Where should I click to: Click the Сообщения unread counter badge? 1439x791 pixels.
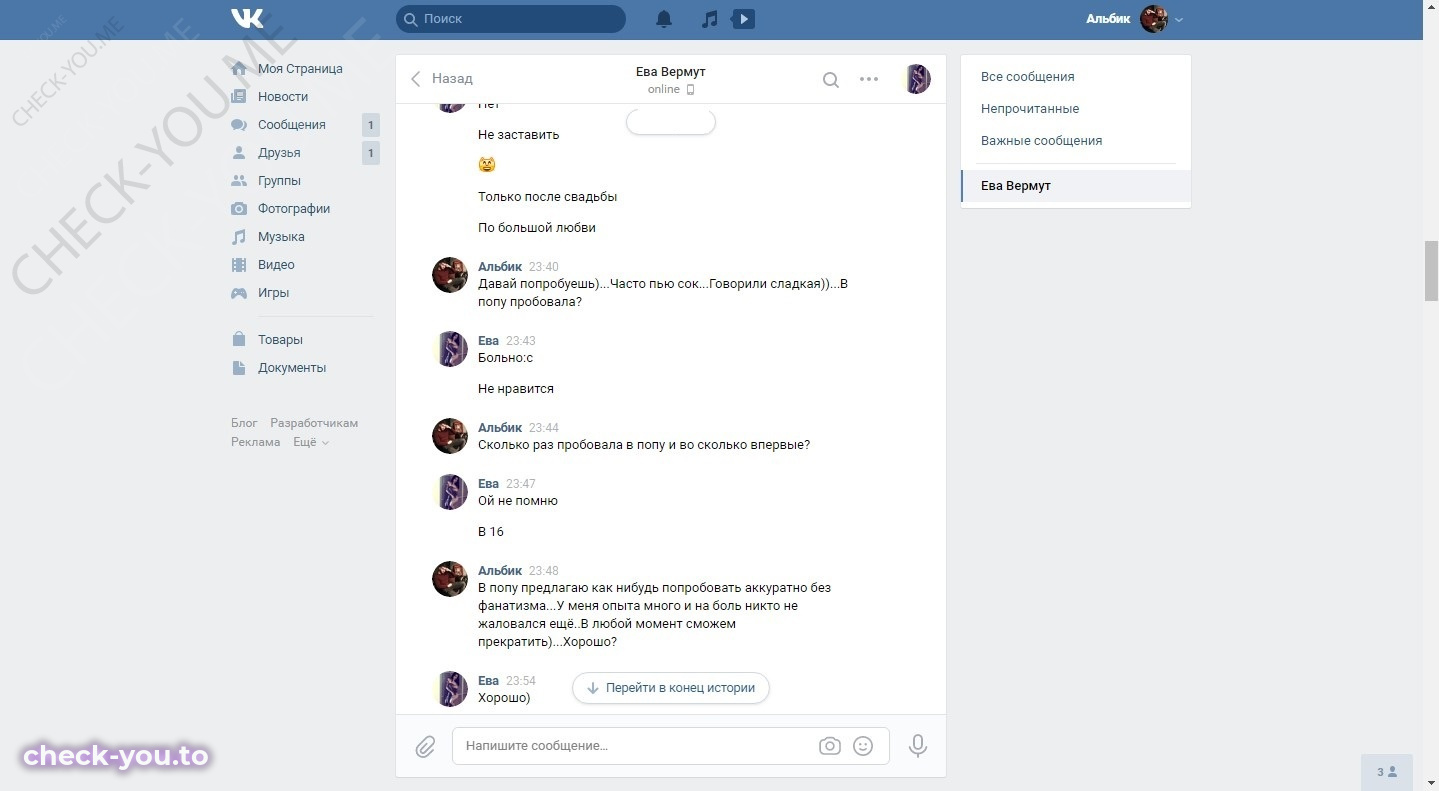pos(370,125)
